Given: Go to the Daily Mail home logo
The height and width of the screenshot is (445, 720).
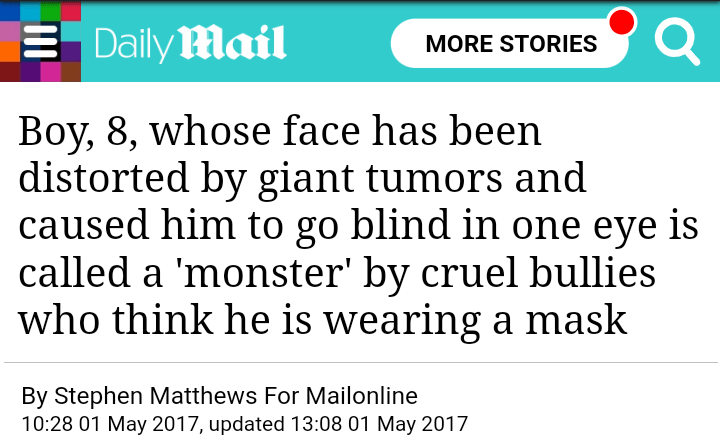Looking at the screenshot, I should coord(190,43).
